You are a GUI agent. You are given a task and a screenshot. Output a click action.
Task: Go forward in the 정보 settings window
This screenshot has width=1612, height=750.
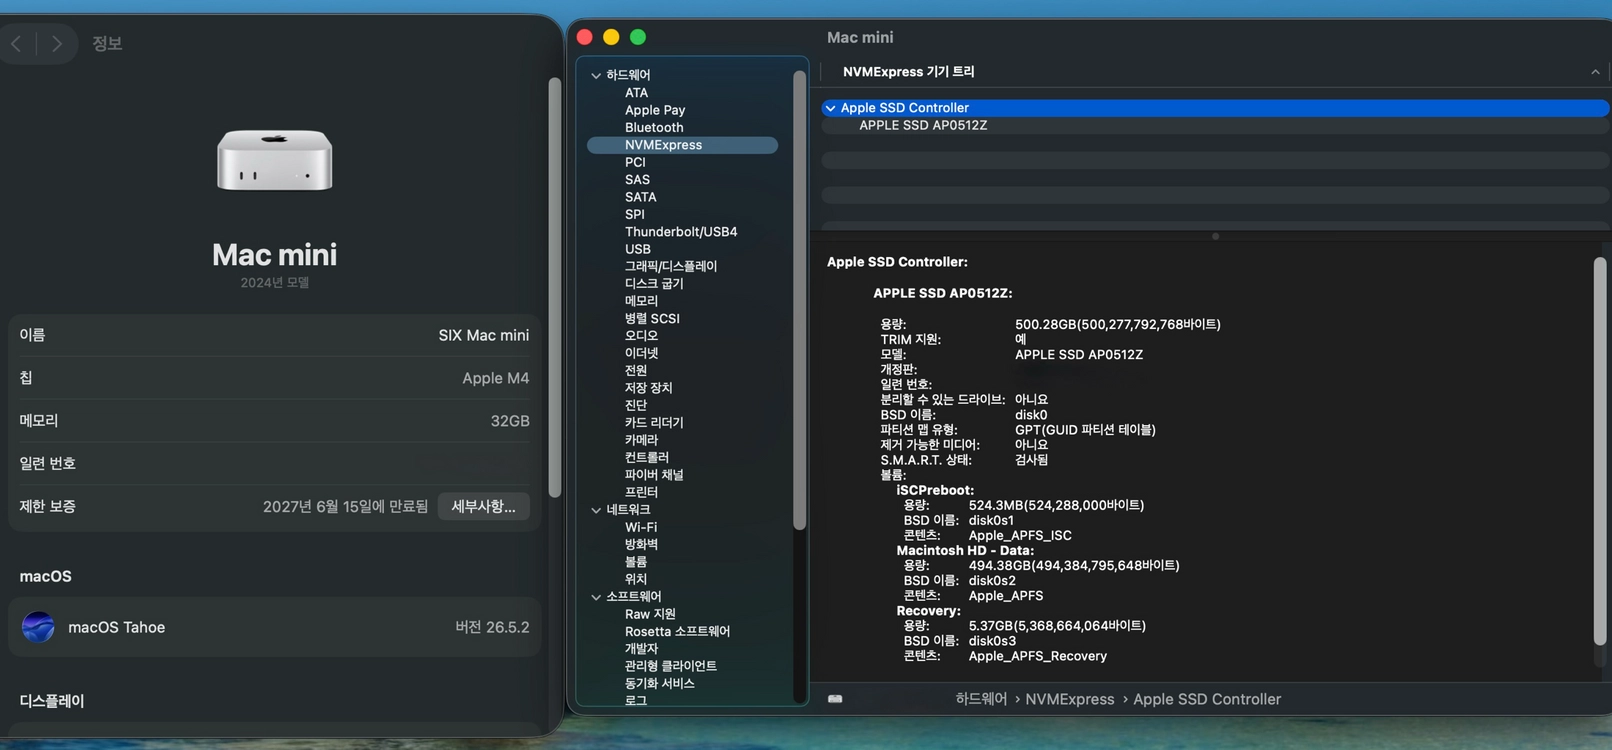[x=57, y=44]
